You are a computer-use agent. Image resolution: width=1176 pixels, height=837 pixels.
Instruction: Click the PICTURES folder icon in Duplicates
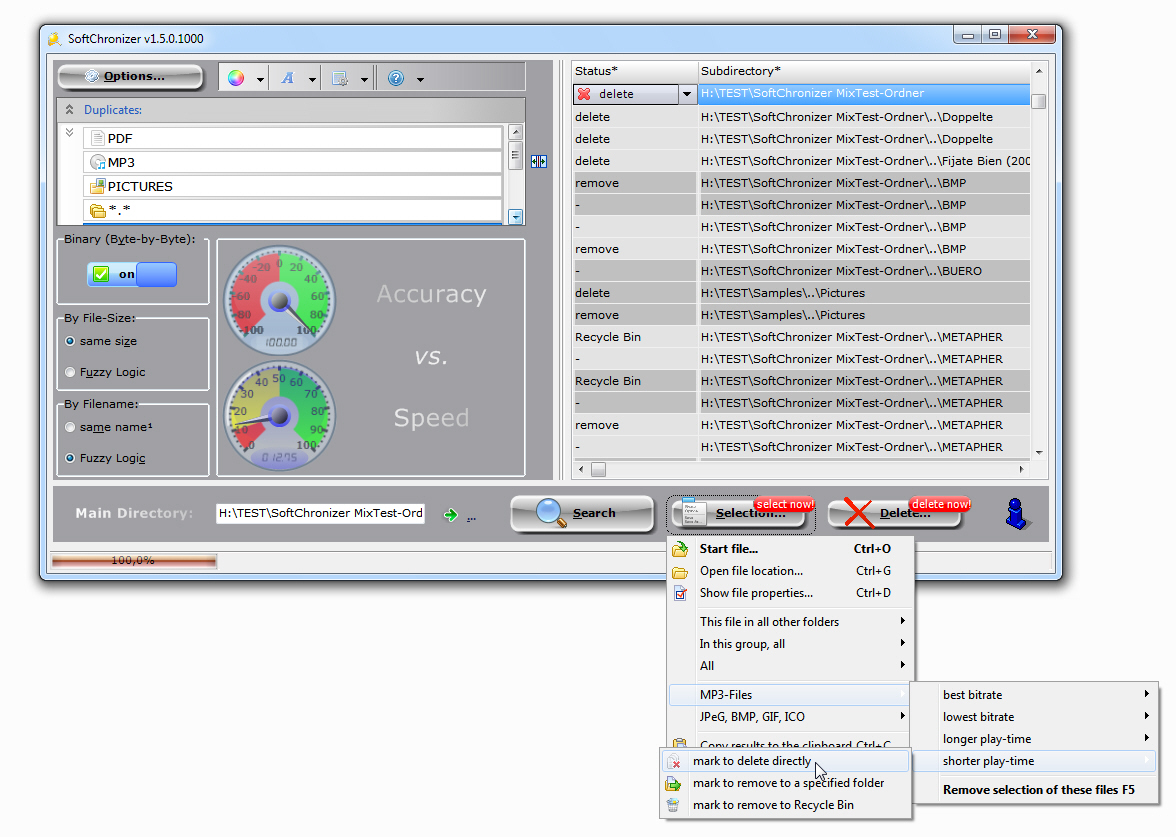tap(98, 186)
